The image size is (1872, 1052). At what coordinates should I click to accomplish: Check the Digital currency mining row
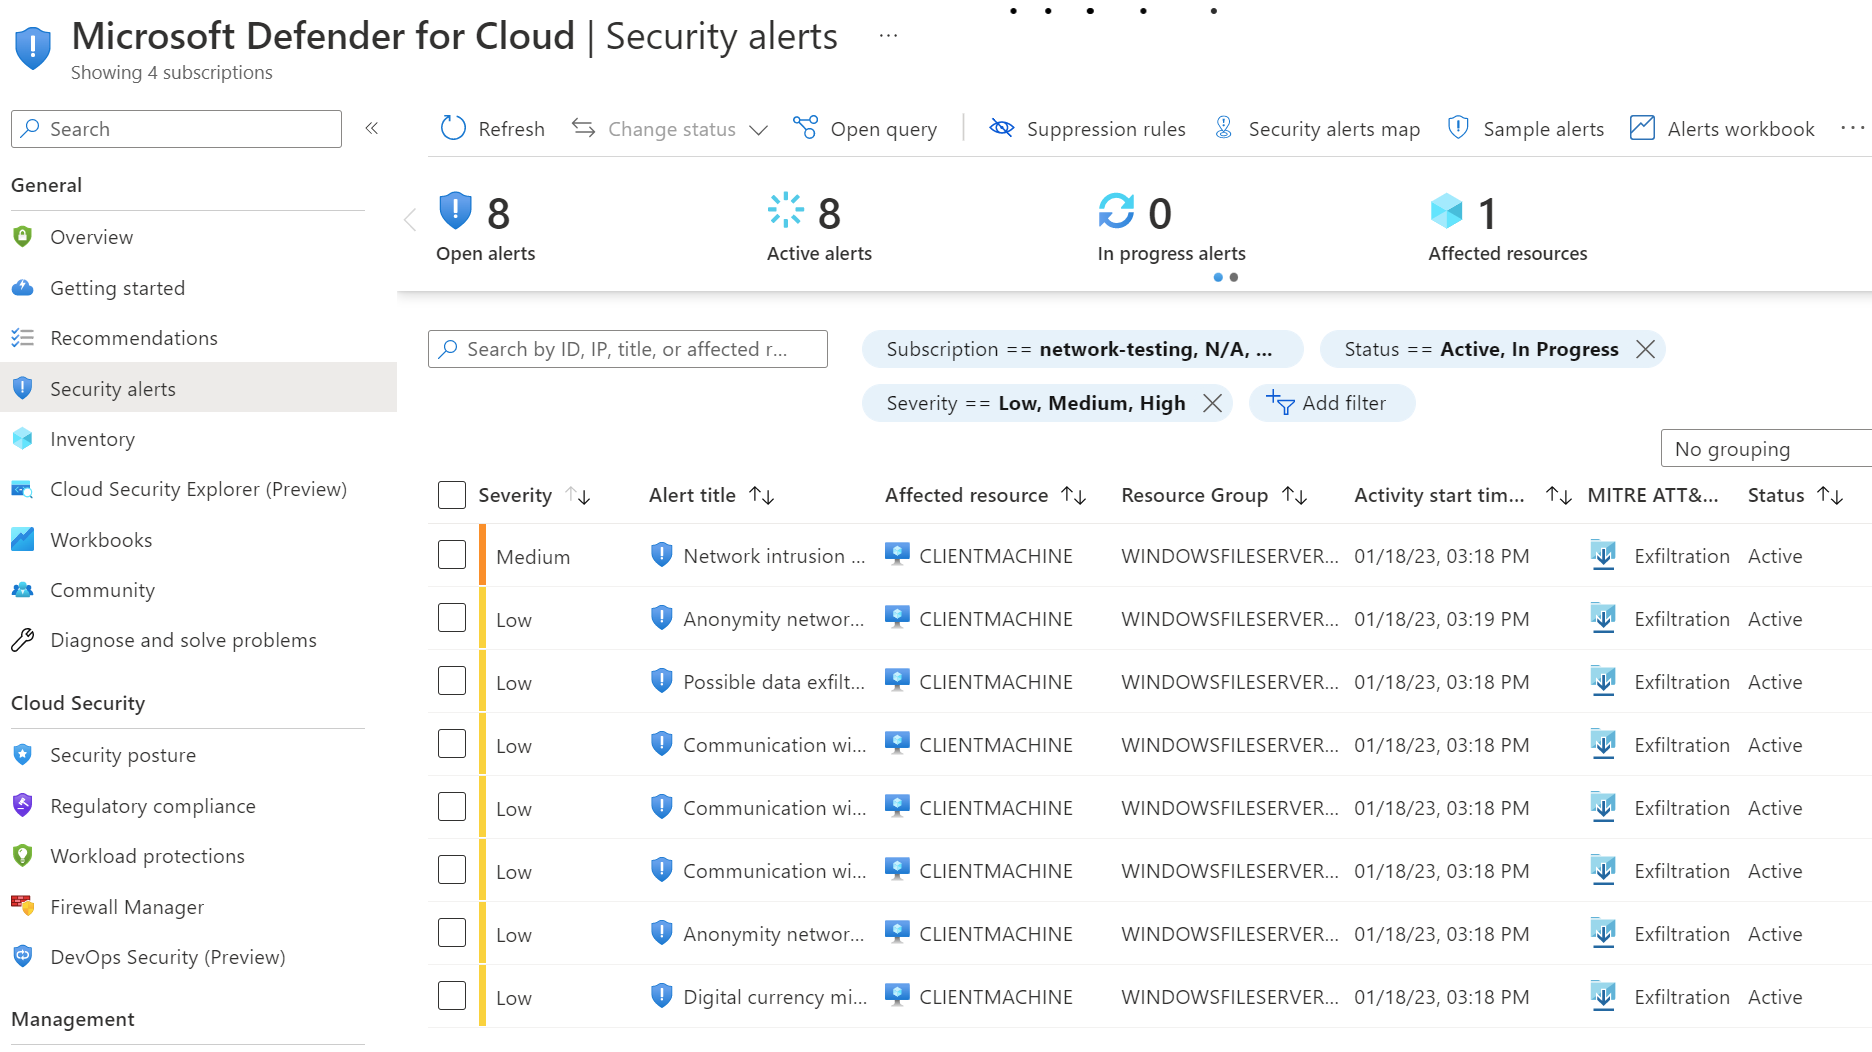click(452, 996)
